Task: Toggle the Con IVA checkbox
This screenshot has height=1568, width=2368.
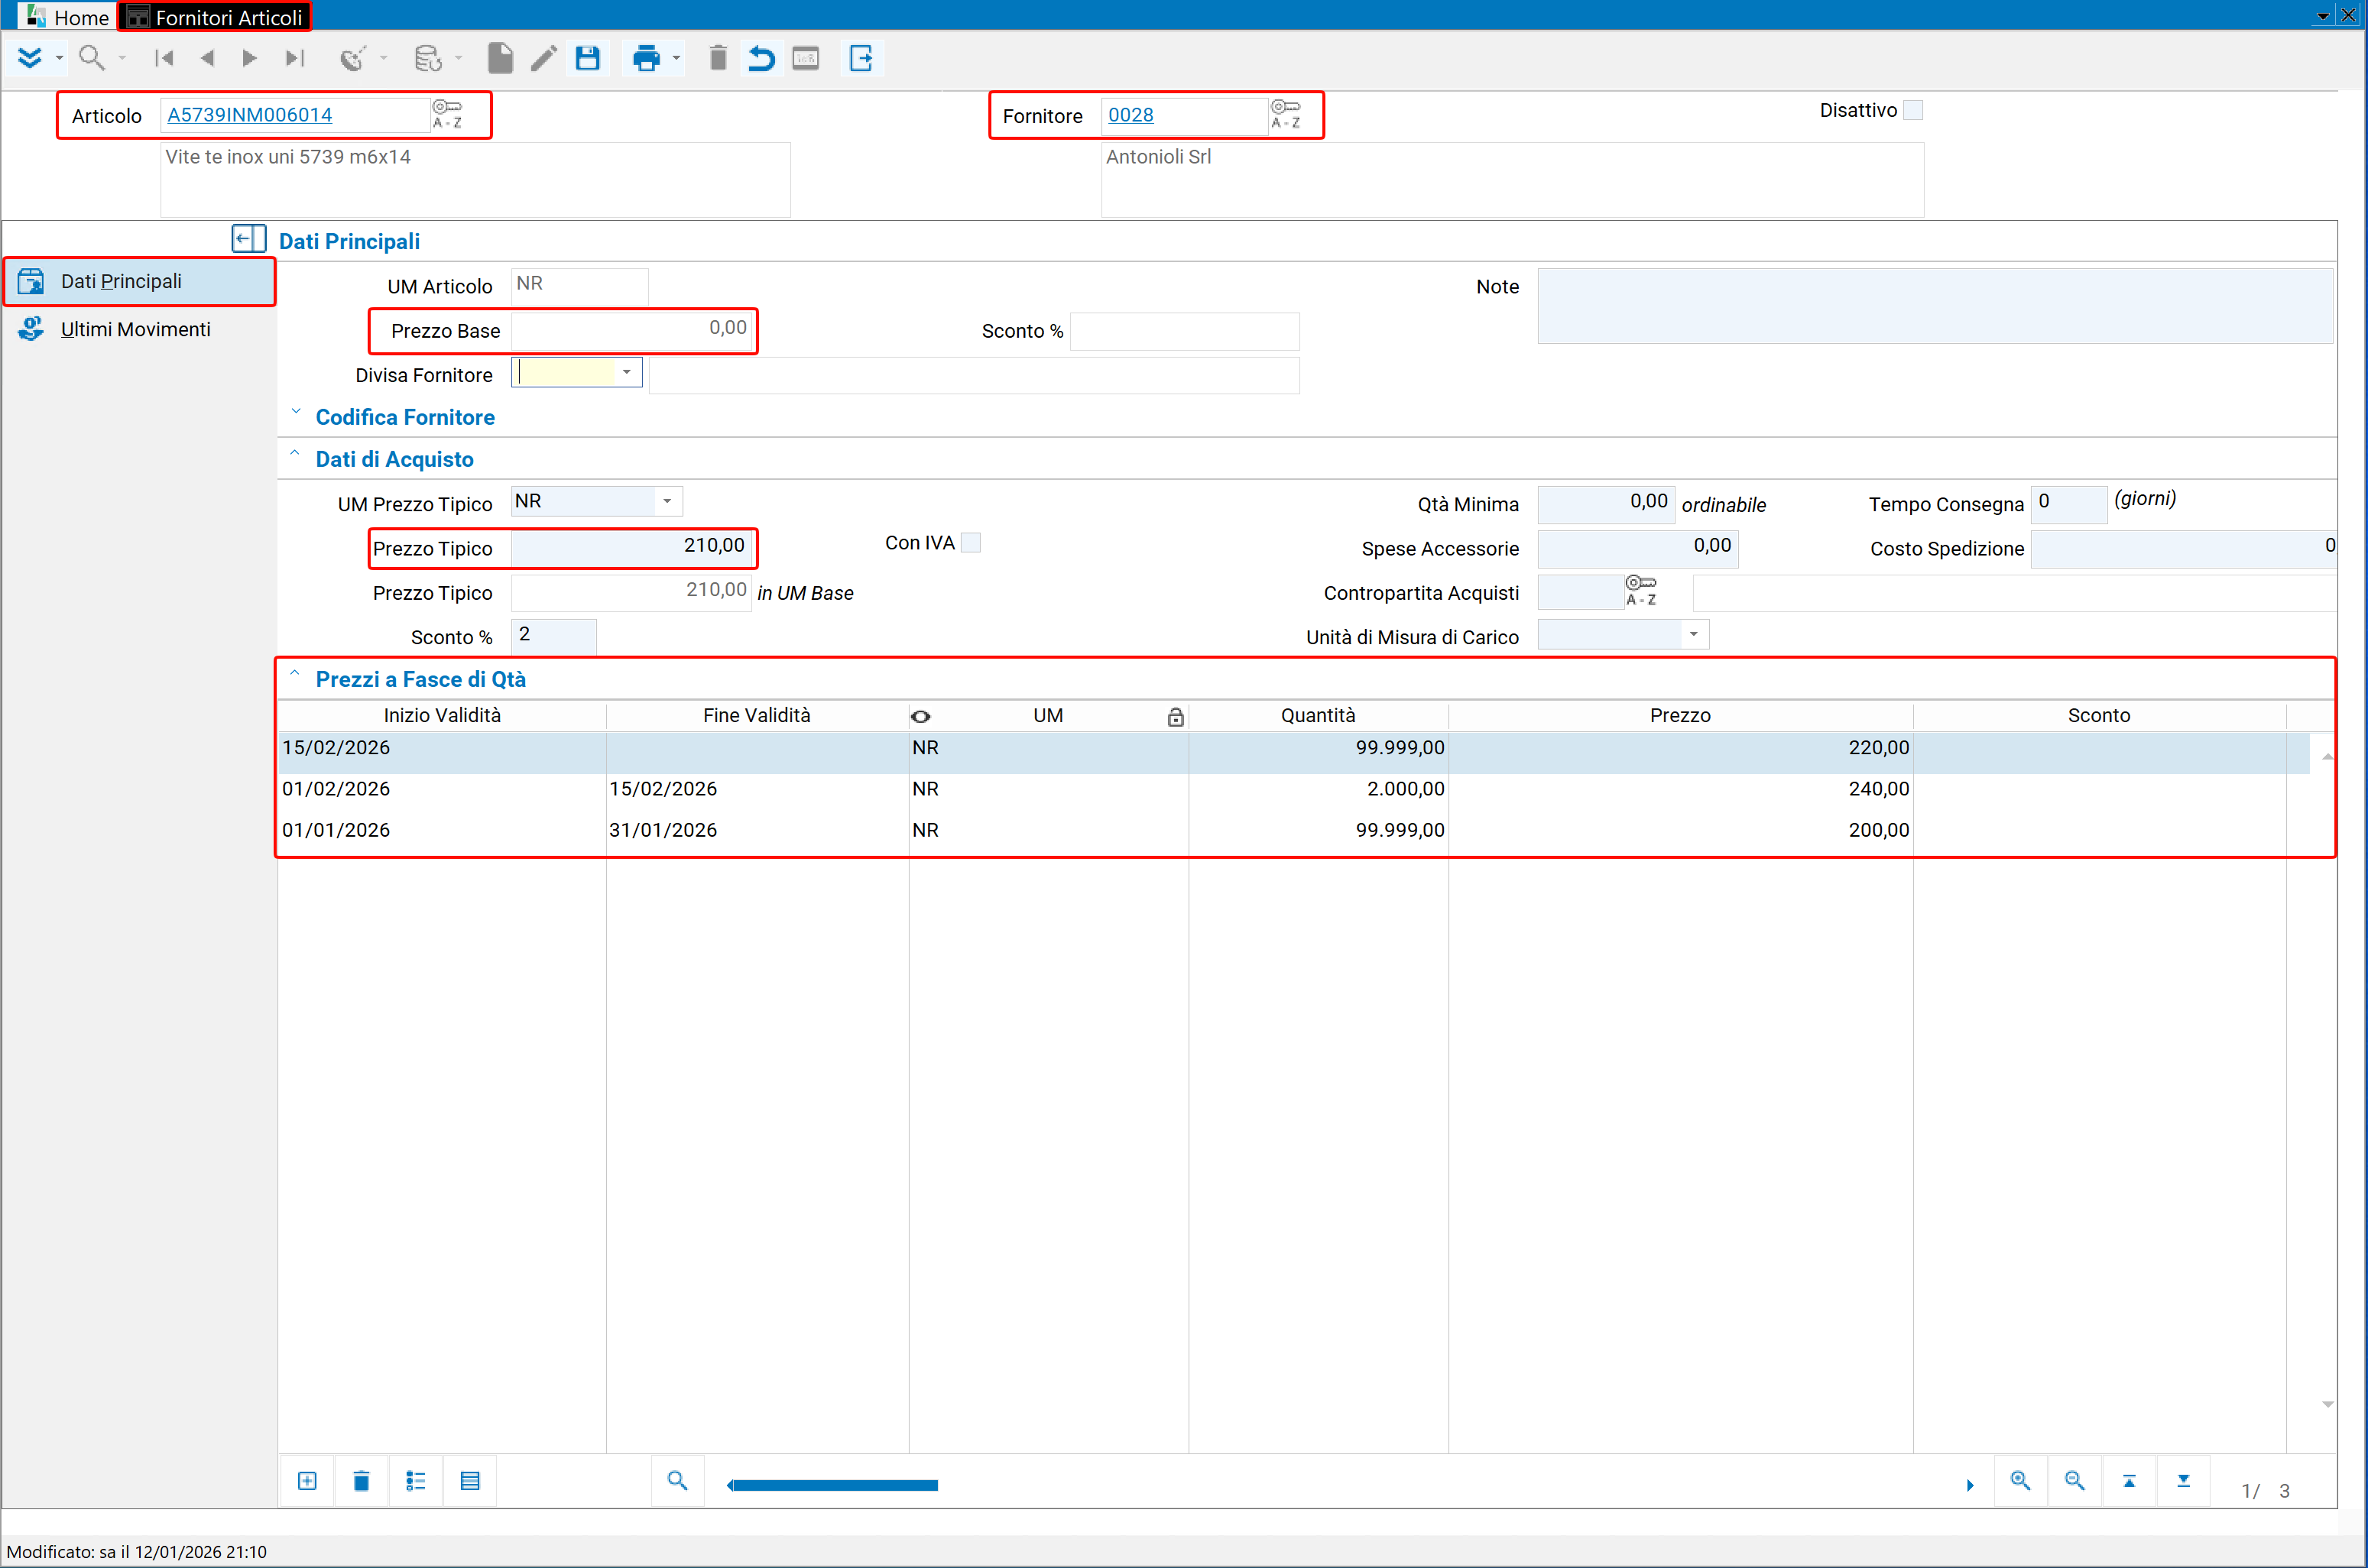Action: coord(970,543)
